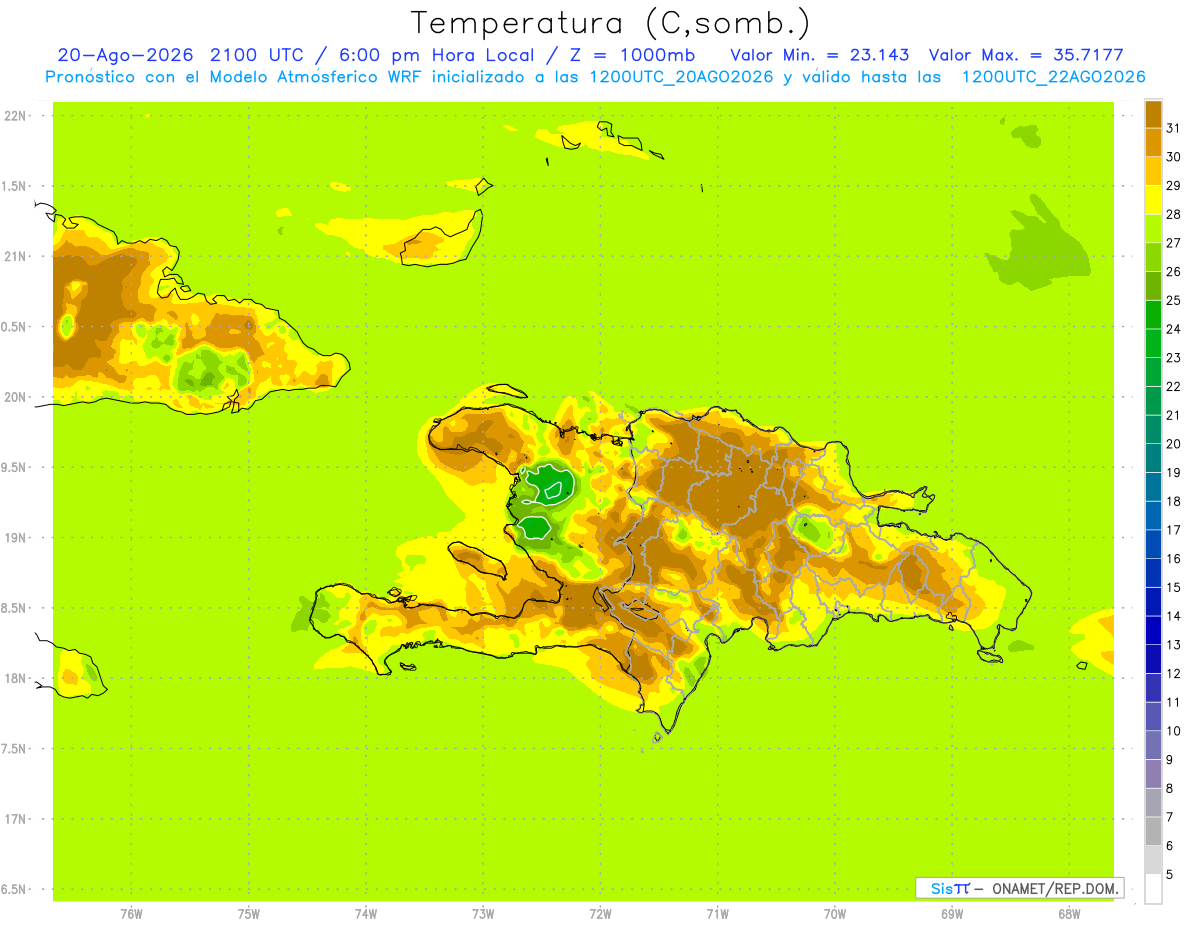Click the 72W longitude label
Image resolution: width=1200 pixels, height=927 pixels.
pos(600,914)
